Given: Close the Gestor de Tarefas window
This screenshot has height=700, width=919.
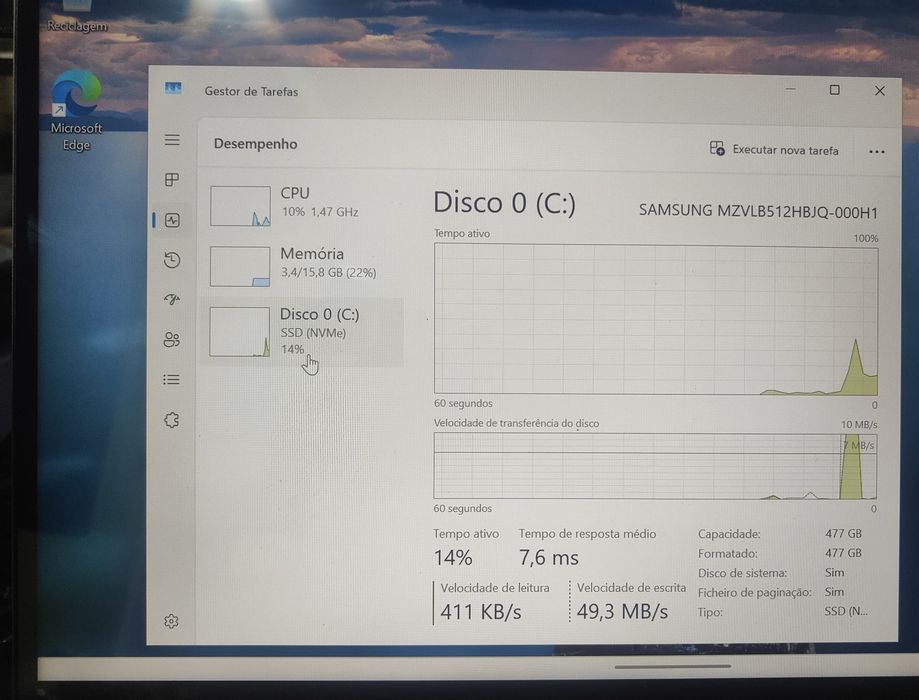Looking at the screenshot, I should [880, 90].
